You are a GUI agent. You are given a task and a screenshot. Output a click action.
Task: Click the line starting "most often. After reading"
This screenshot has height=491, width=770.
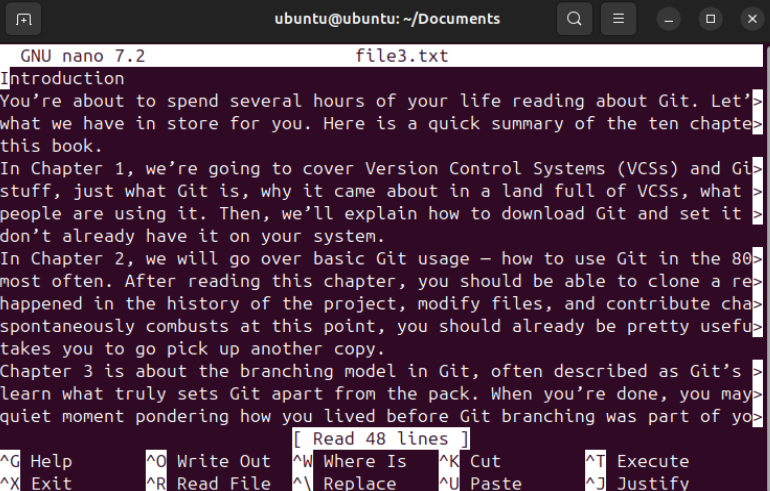pos(381,281)
